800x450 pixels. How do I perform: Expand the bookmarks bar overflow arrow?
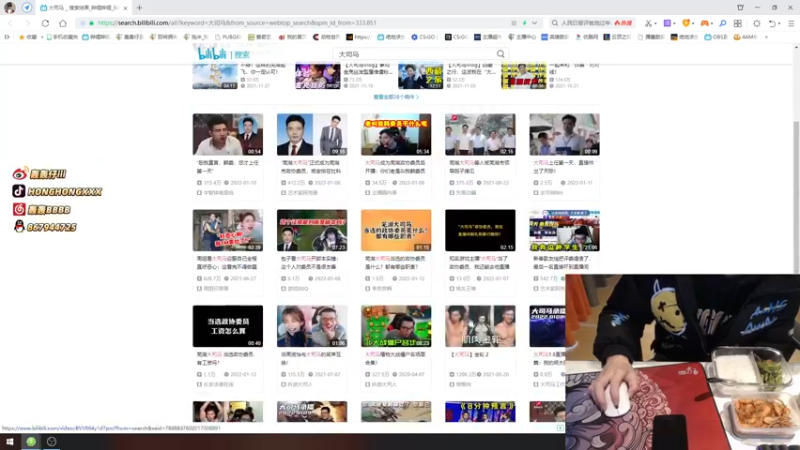click(x=766, y=37)
